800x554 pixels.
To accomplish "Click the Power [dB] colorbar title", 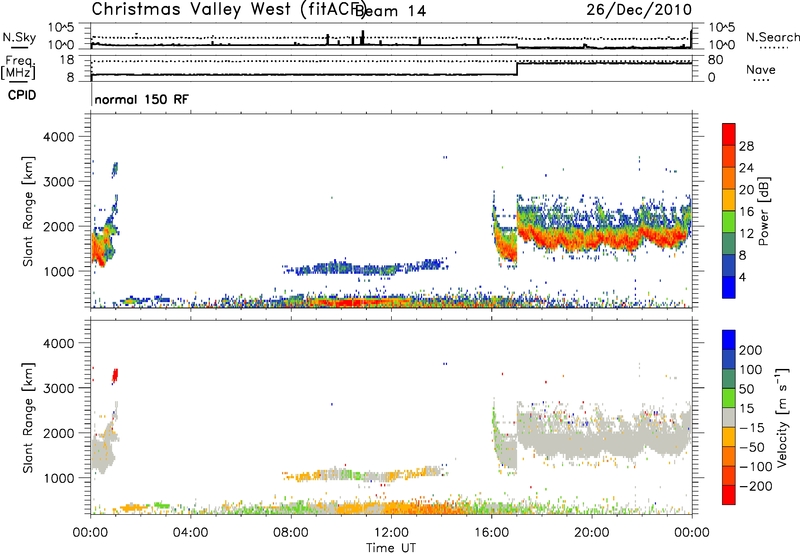I will (764, 211).
